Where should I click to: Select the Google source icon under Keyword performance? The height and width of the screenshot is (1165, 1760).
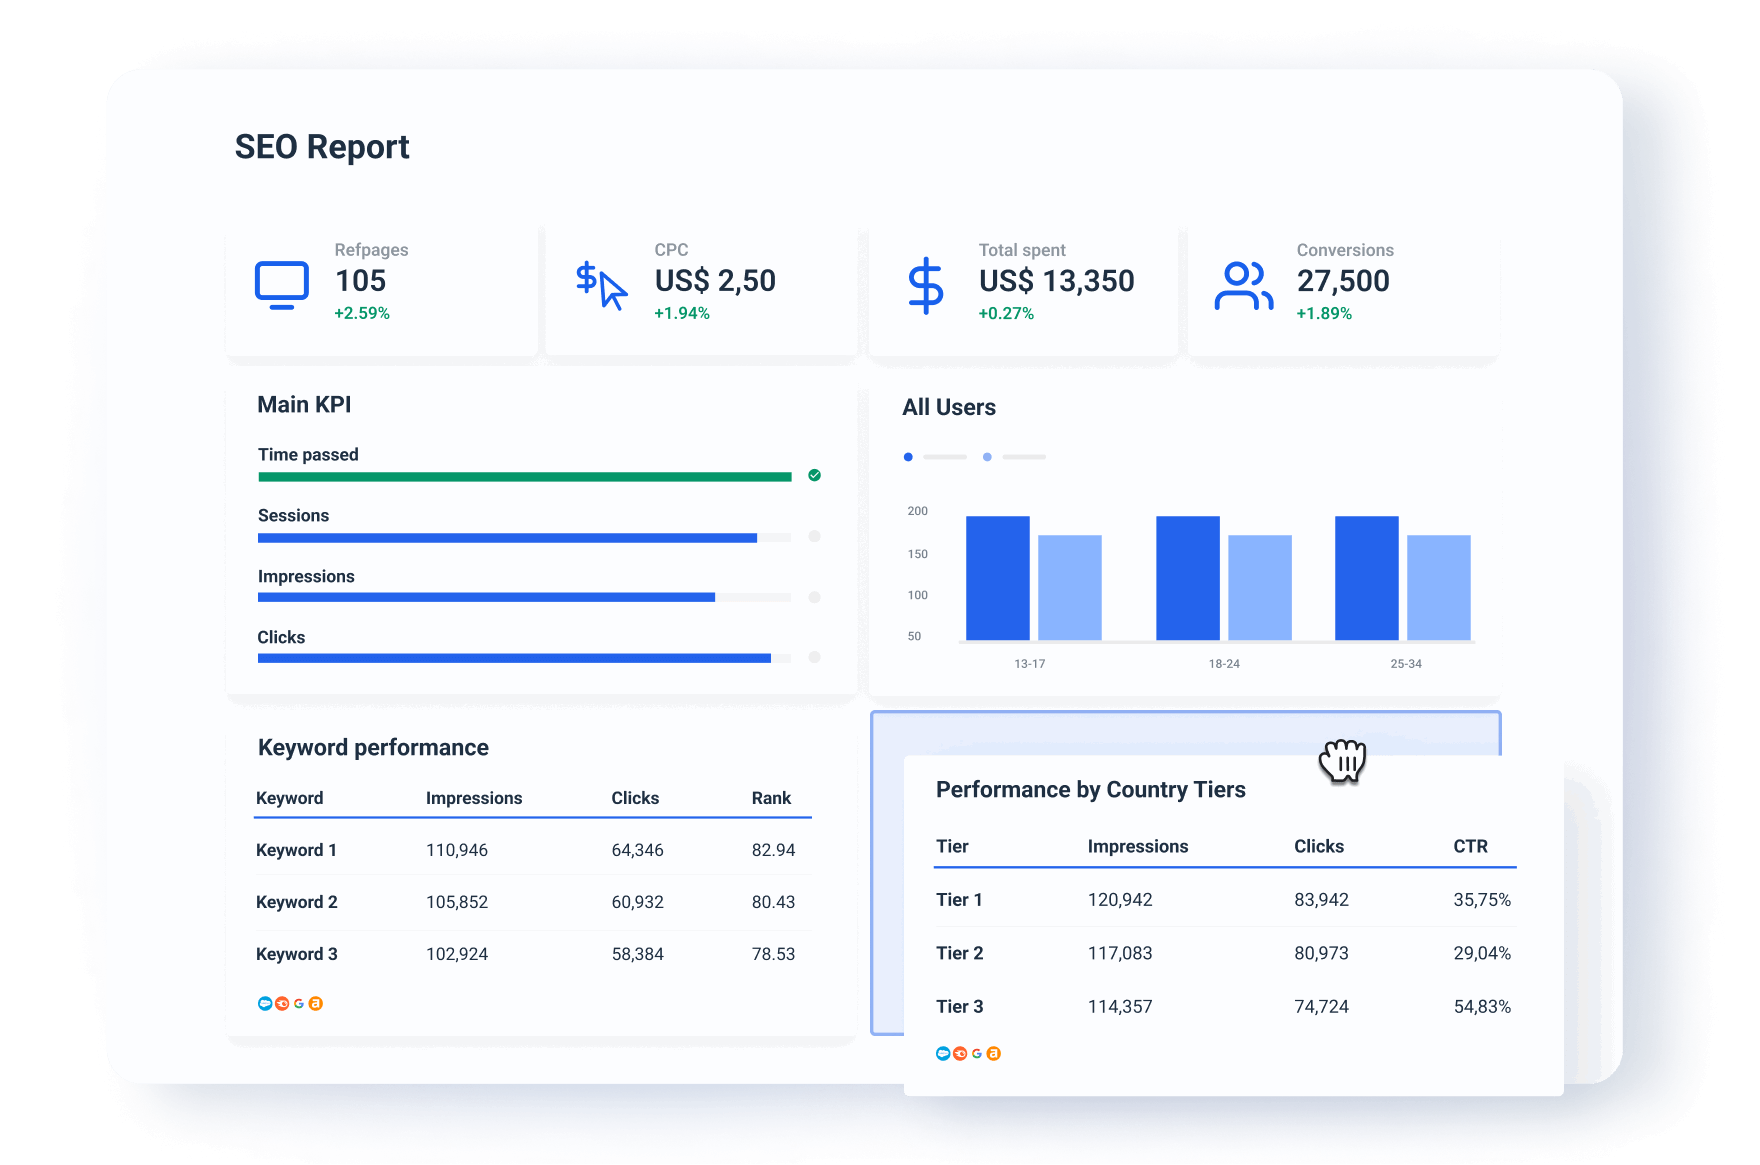click(299, 1003)
